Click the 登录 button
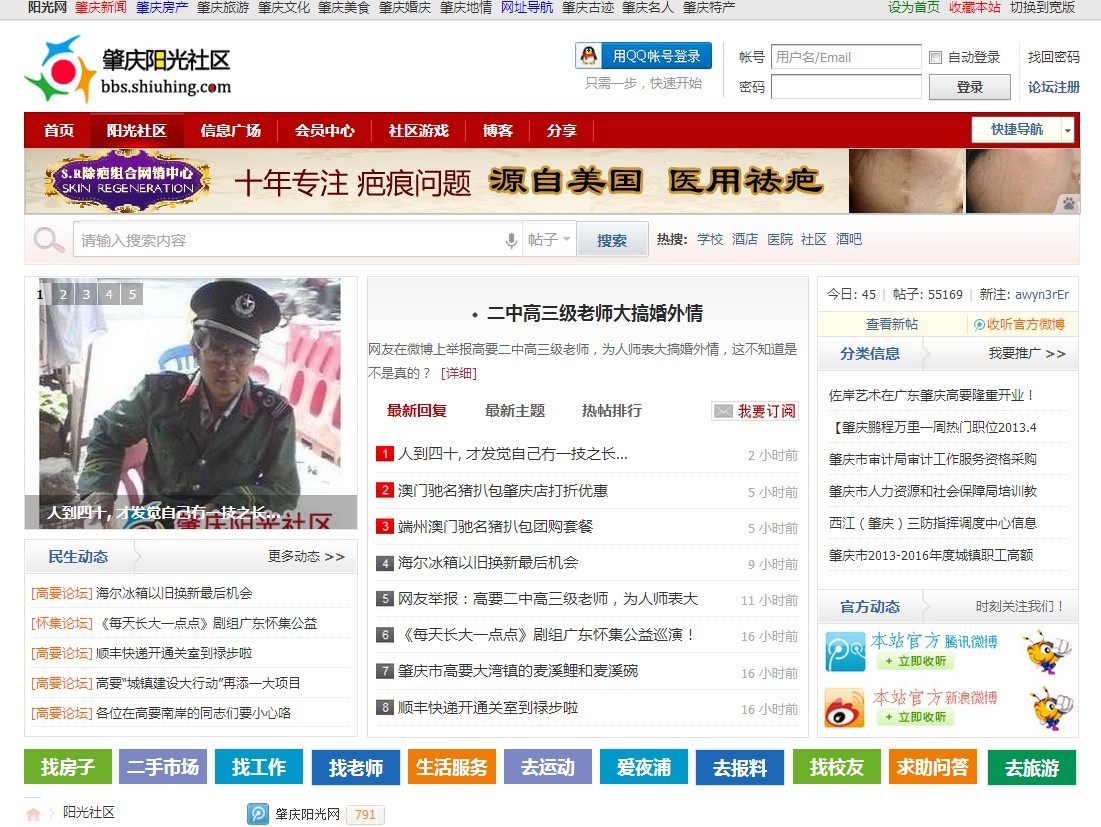The width and height of the screenshot is (1101, 827). click(x=970, y=87)
